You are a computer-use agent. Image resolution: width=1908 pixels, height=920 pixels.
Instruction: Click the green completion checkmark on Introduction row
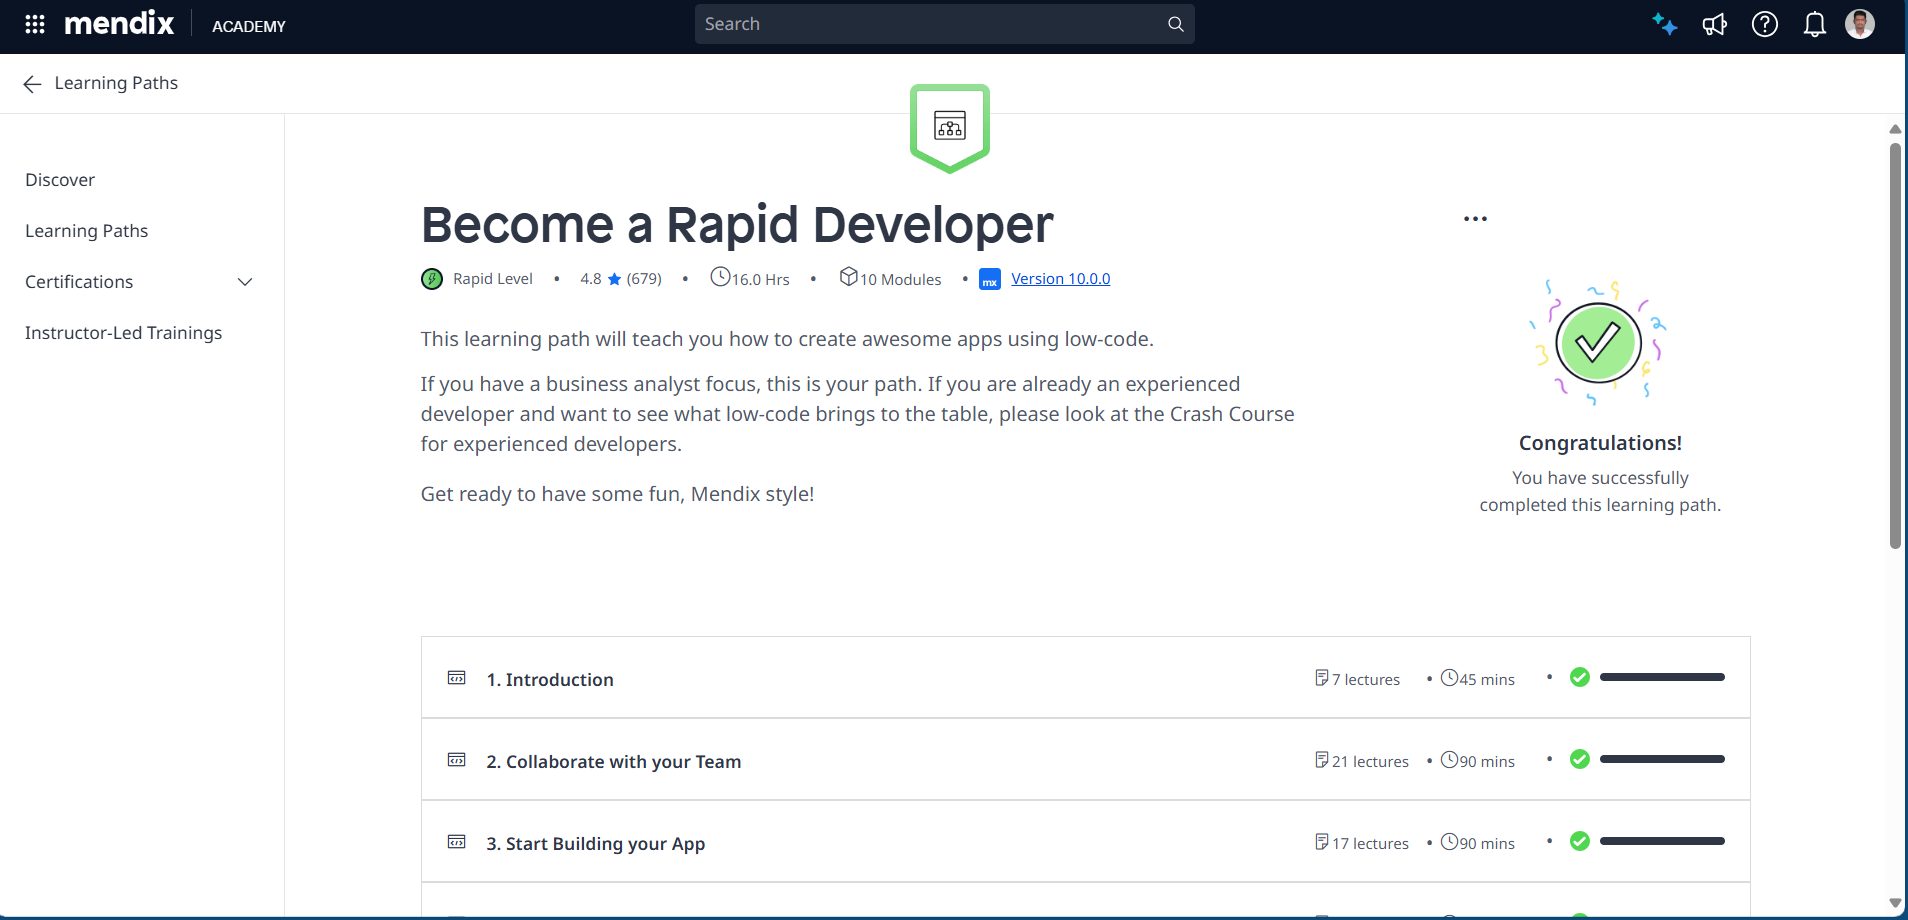tap(1581, 677)
